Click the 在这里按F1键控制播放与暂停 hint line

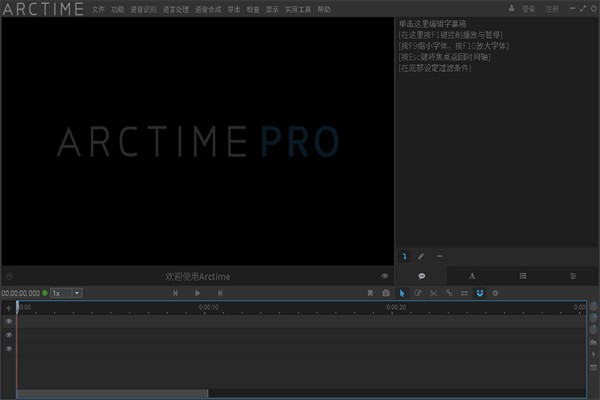click(450, 35)
